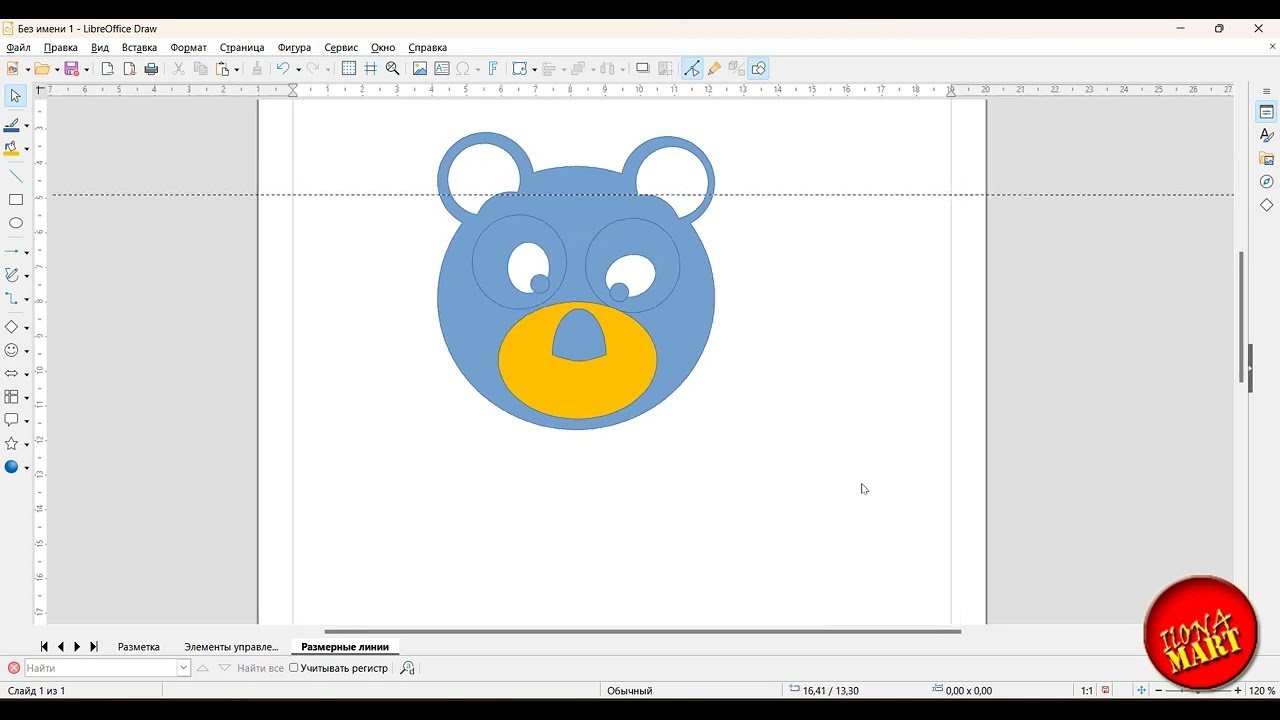
Task: Click the Paste clipboard icon
Action: 222,69
